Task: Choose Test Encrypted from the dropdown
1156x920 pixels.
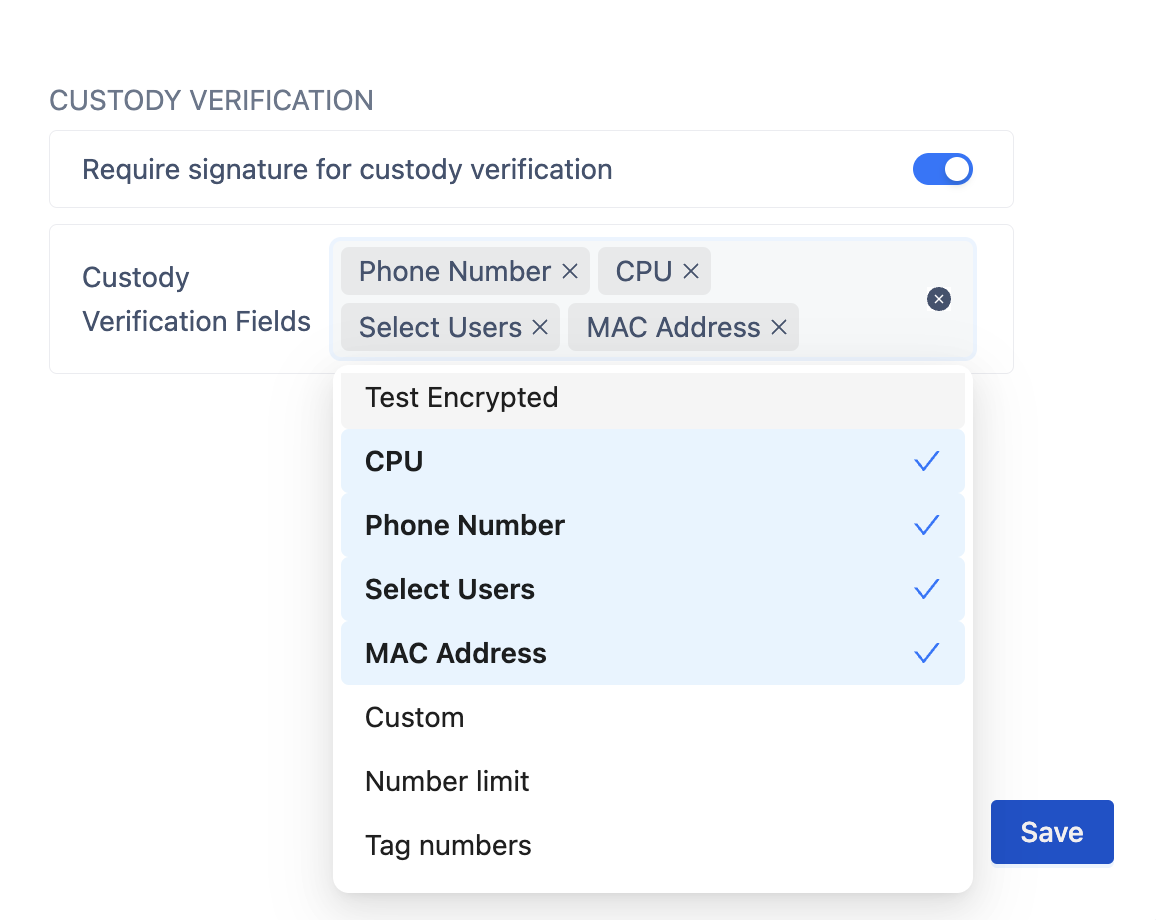Action: 462,397
